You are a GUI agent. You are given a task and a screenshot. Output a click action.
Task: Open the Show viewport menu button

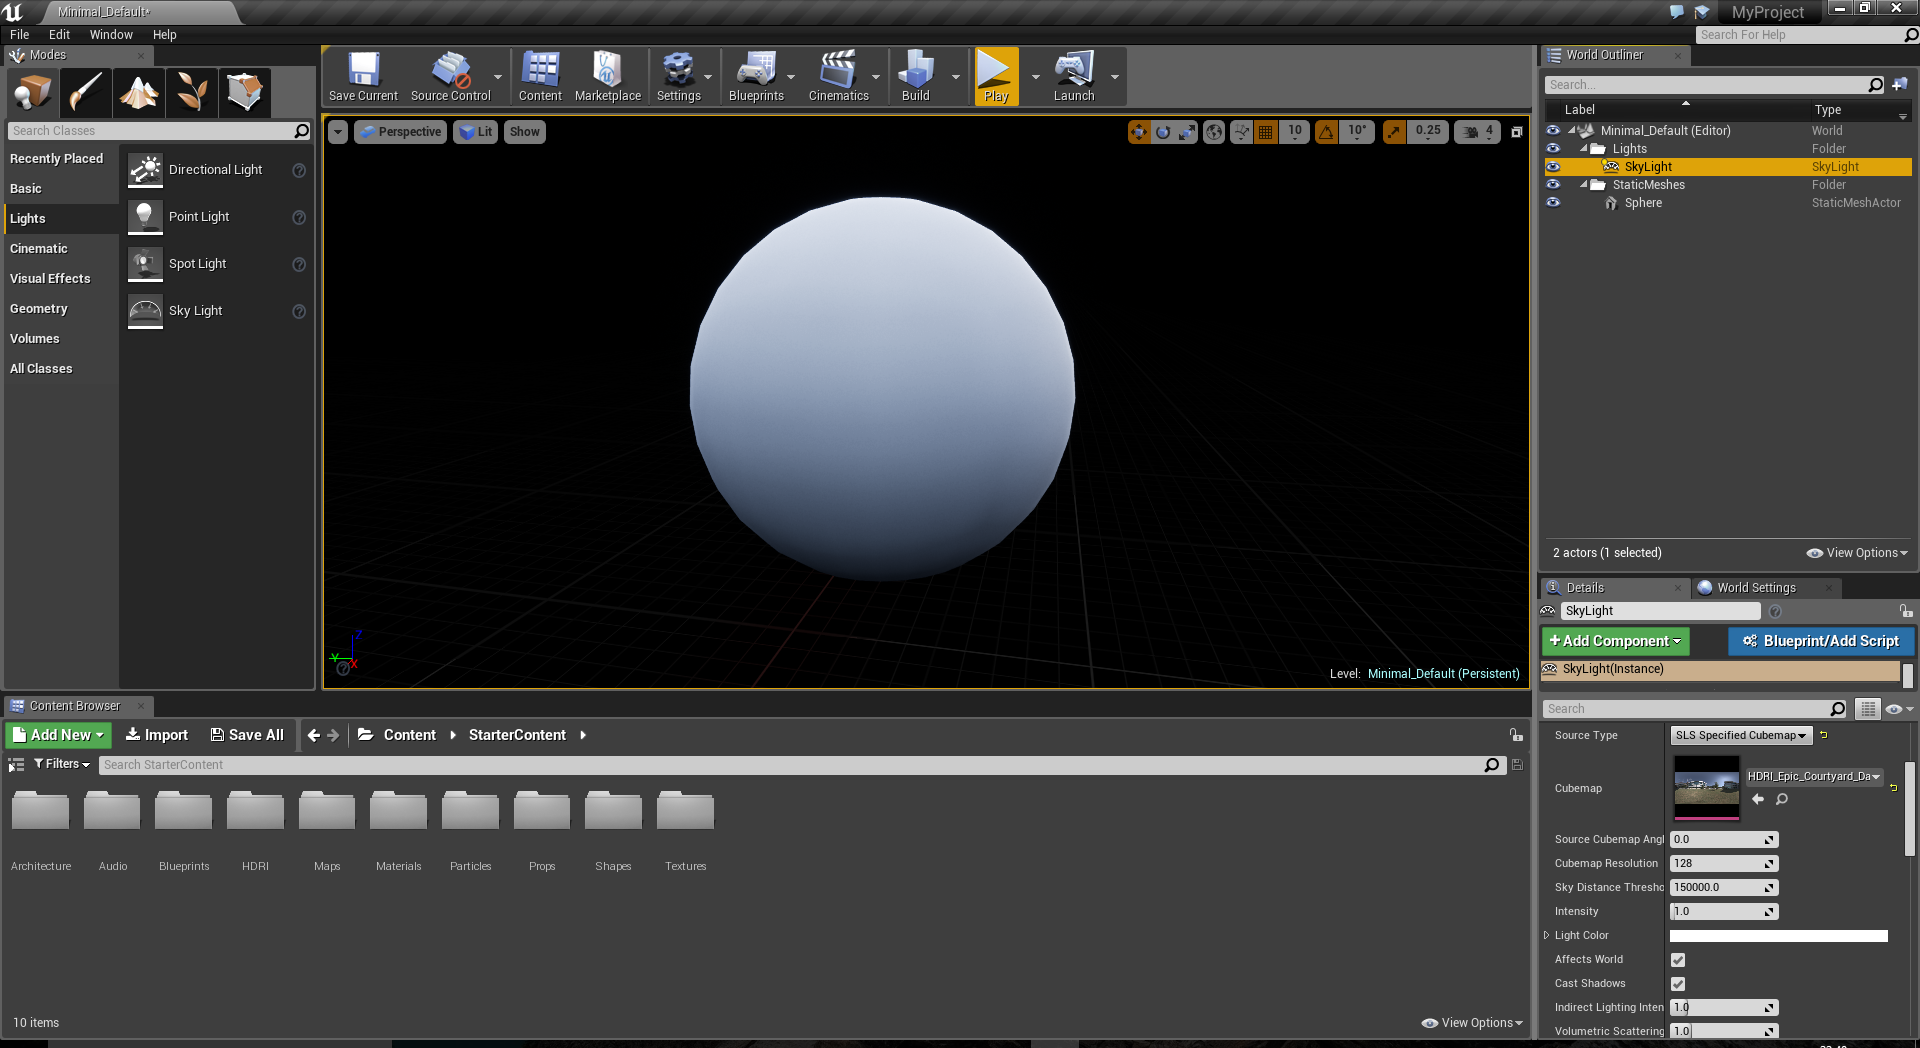pos(524,132)
